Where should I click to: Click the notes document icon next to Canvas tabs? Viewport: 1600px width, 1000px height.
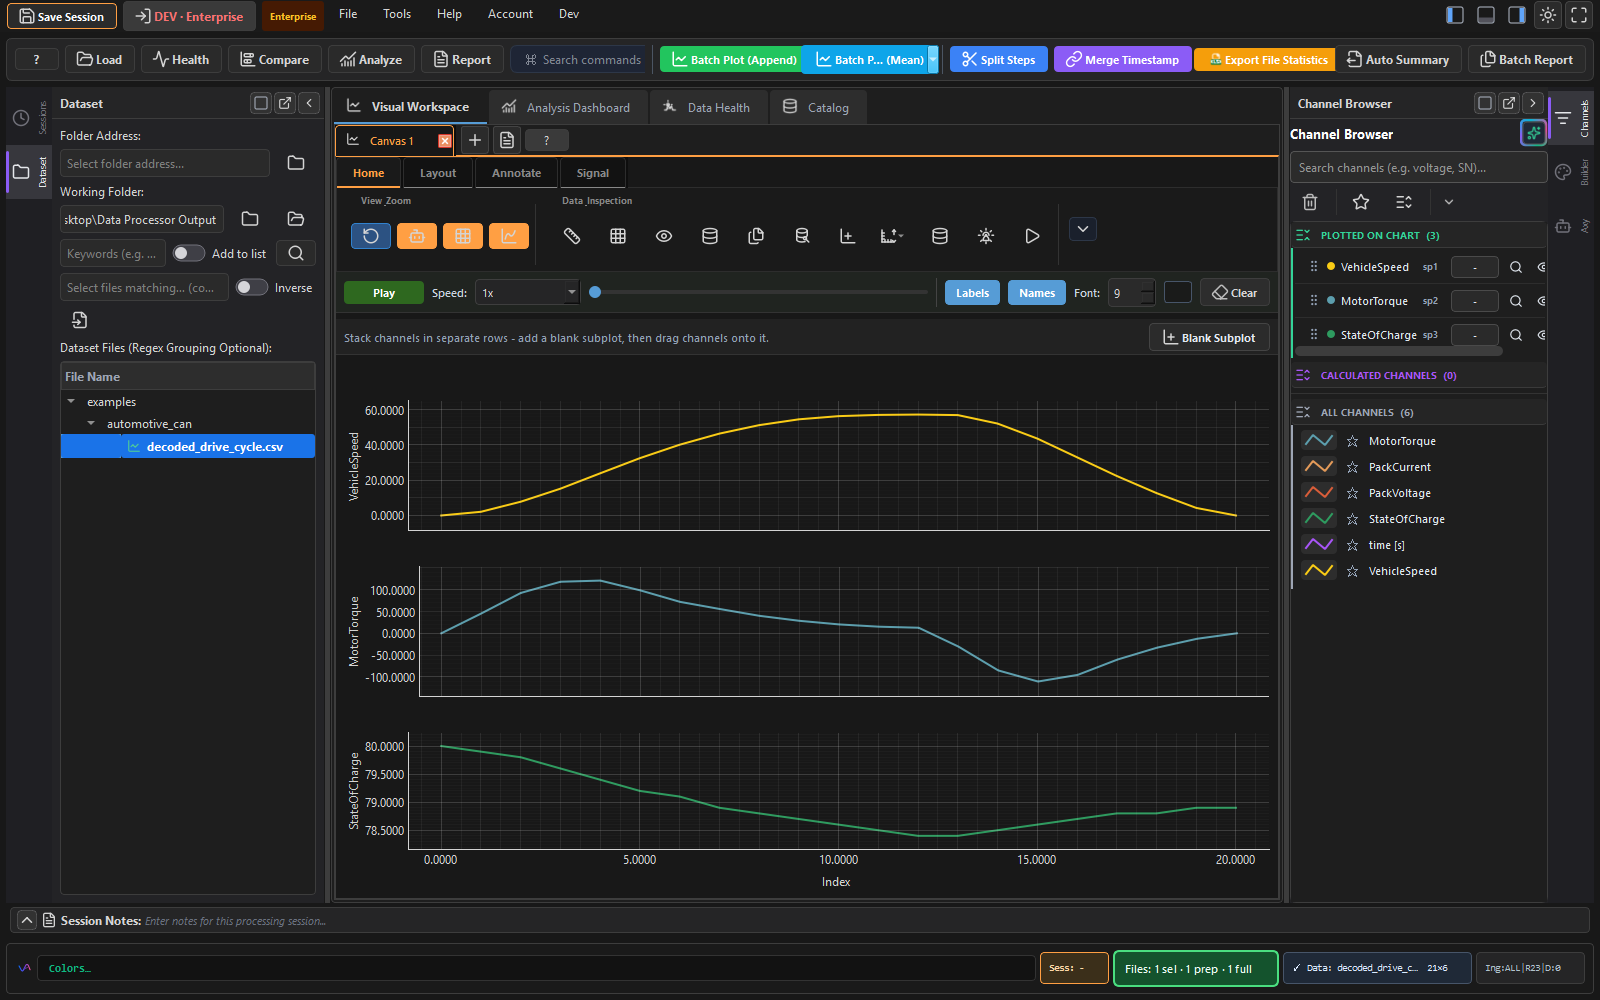507,140
